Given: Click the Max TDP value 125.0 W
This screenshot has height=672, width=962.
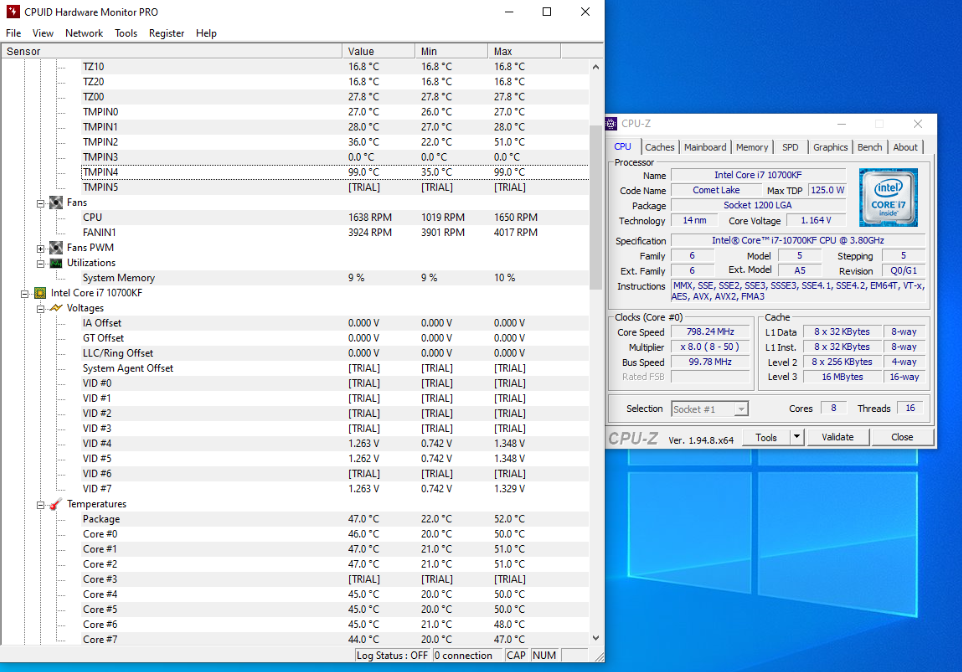Looking at the screenshot, I should pyautogui.click(x=828, y=190).
